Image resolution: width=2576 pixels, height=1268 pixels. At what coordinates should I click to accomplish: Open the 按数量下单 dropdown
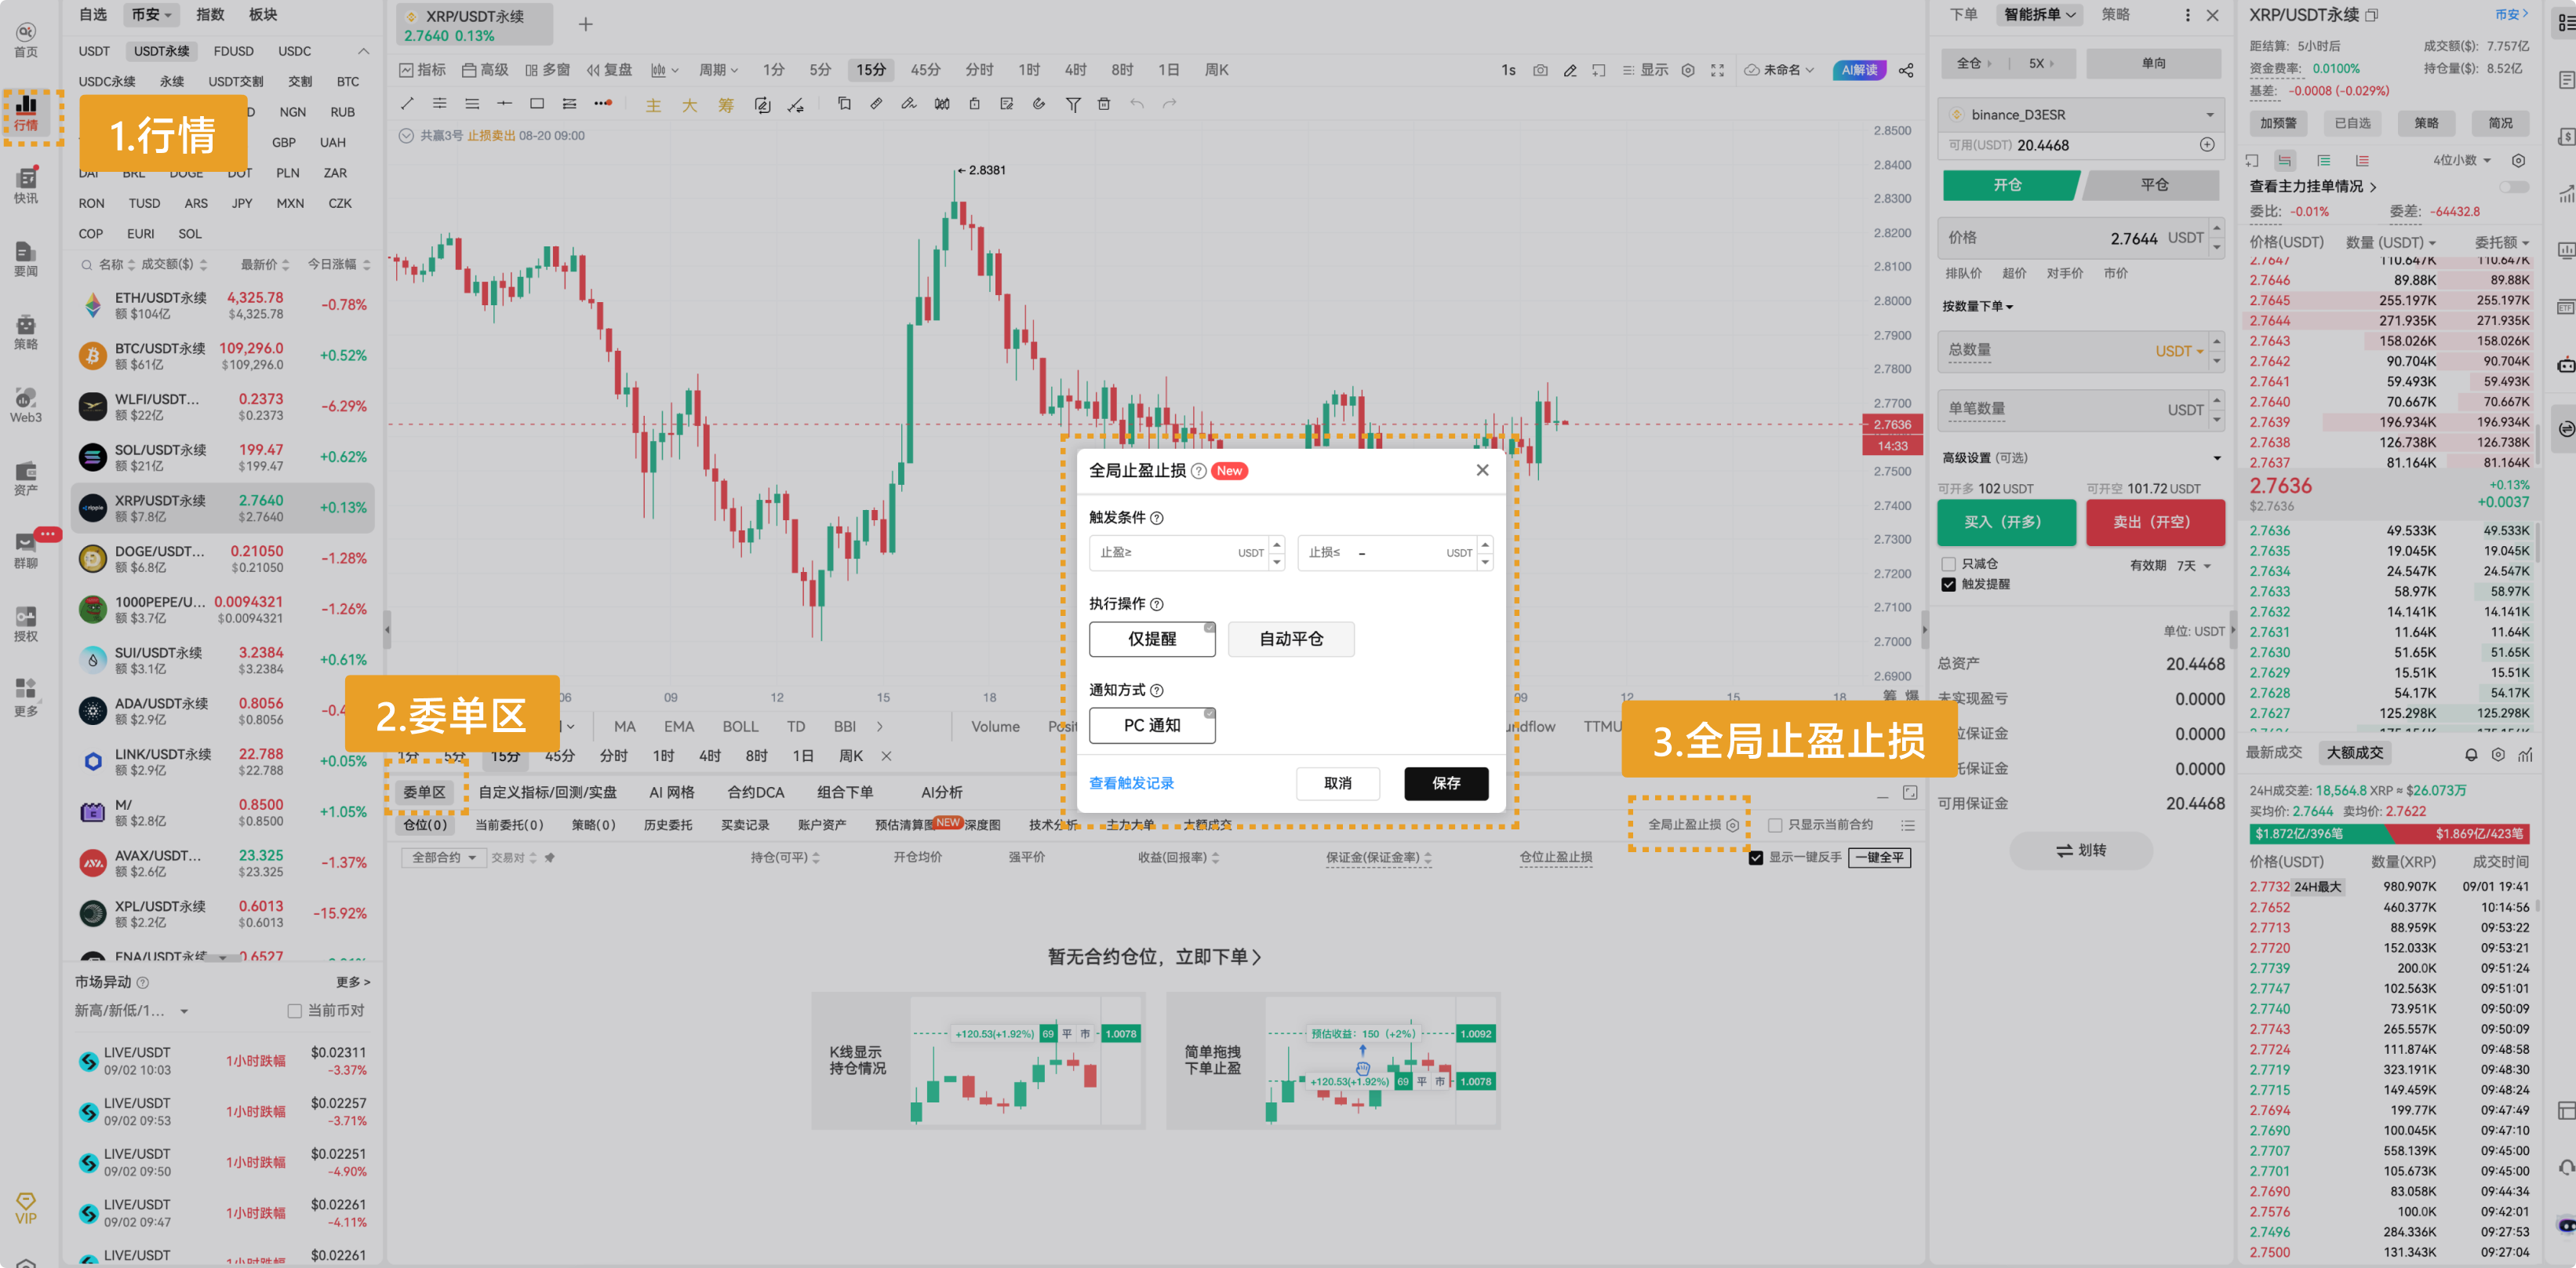tap(1977, 306)
